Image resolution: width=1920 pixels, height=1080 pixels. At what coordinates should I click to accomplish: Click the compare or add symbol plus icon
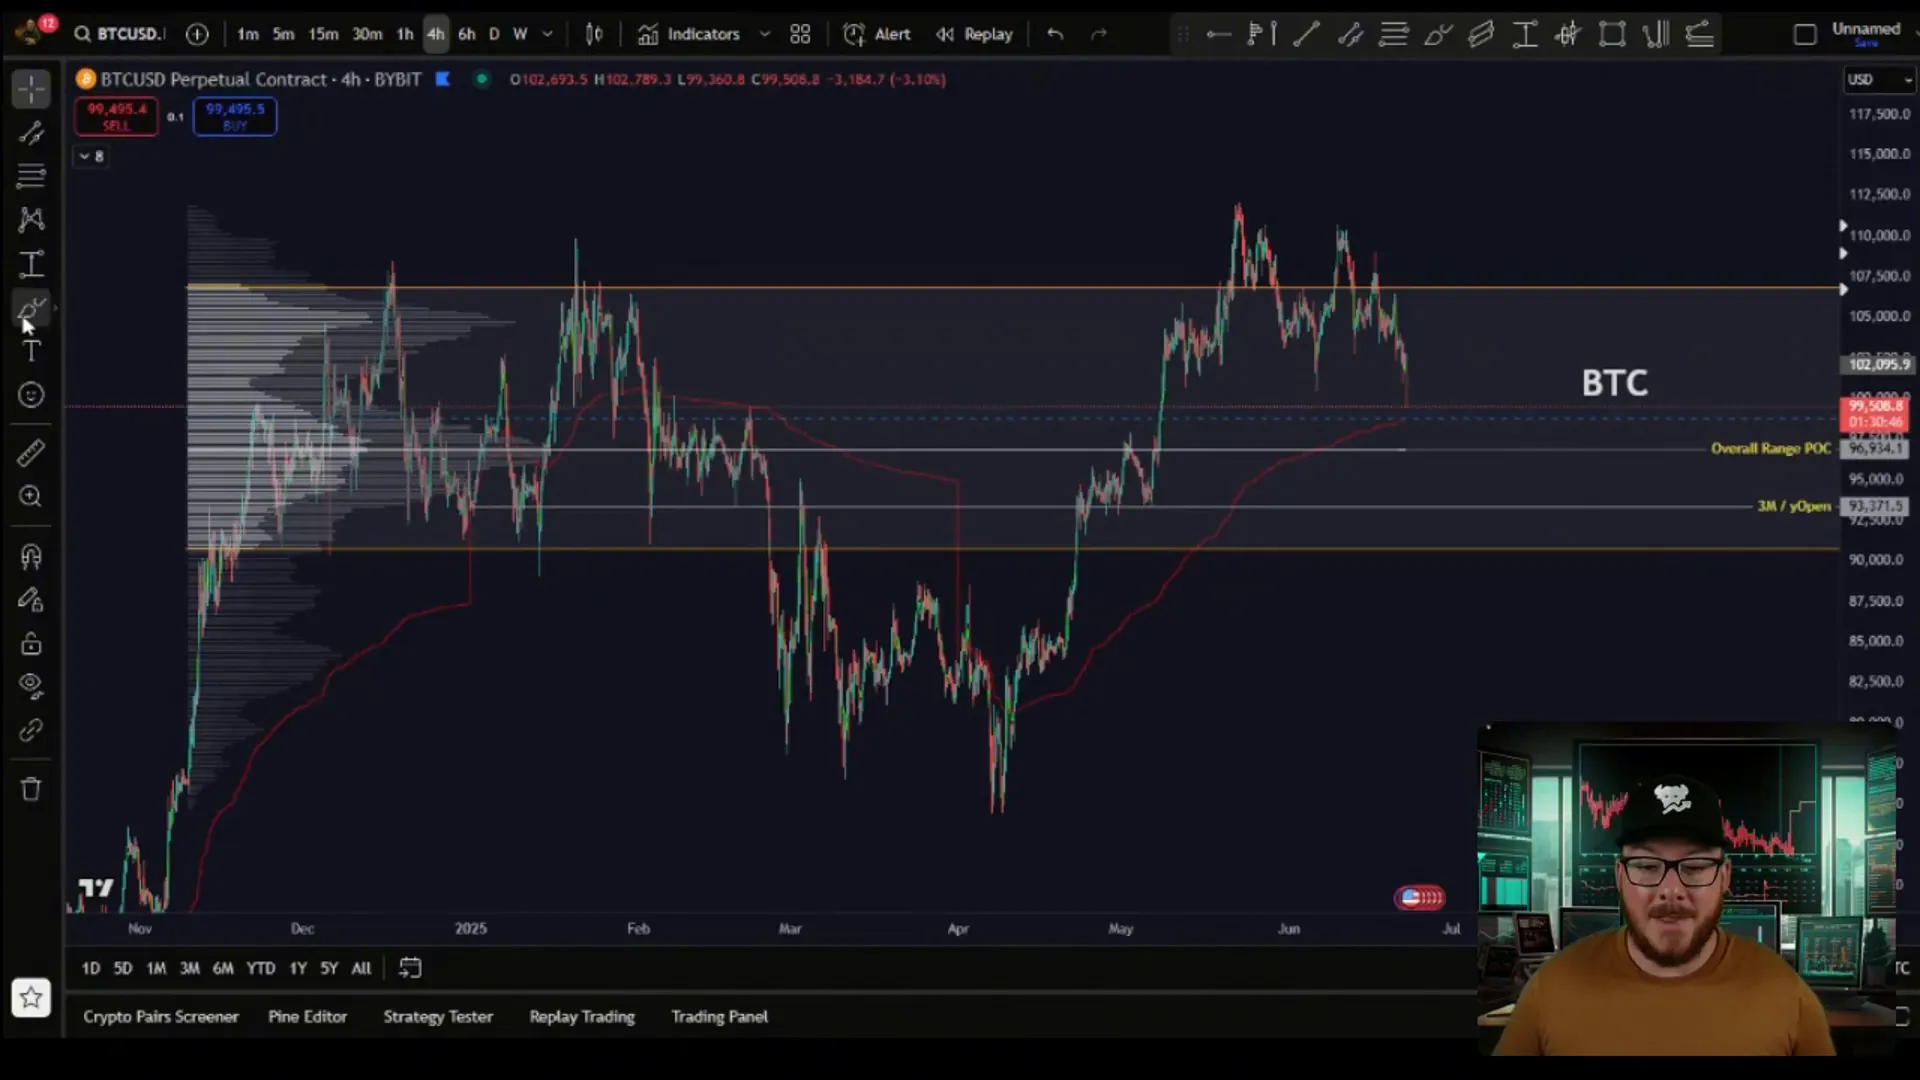pos(197,34)
